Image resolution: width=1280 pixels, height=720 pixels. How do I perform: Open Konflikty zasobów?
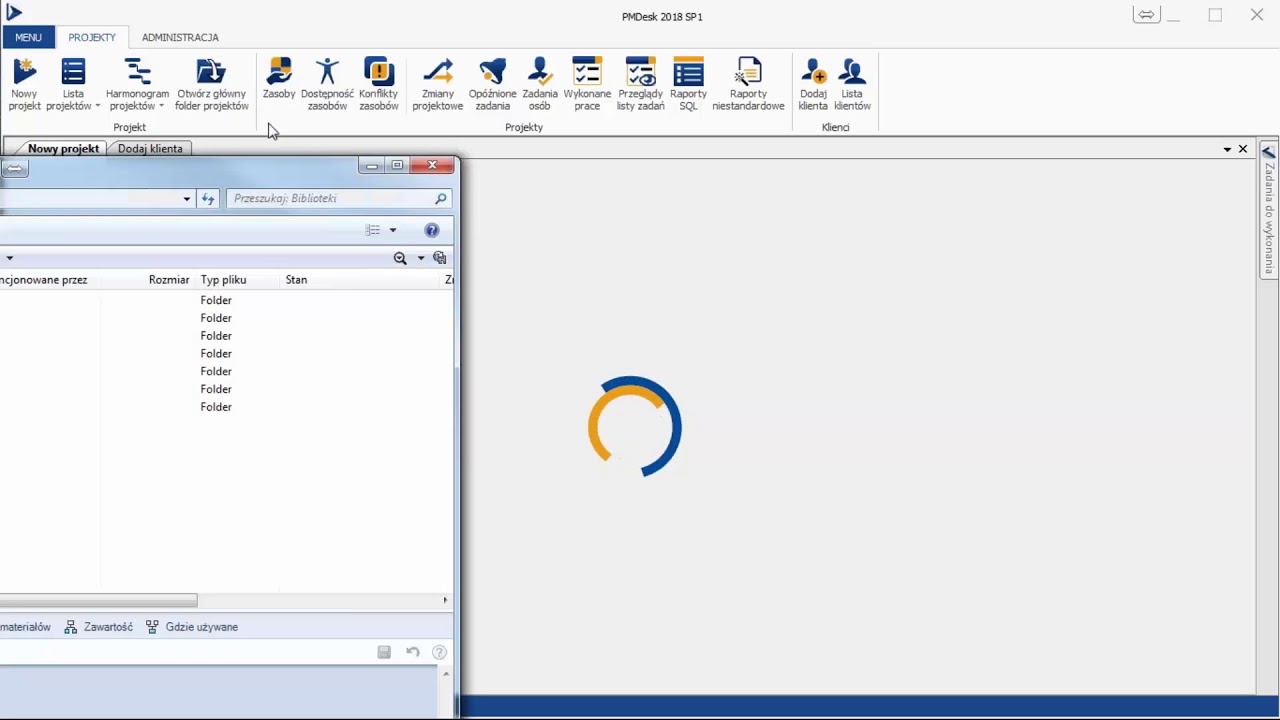tap(378, 84)
